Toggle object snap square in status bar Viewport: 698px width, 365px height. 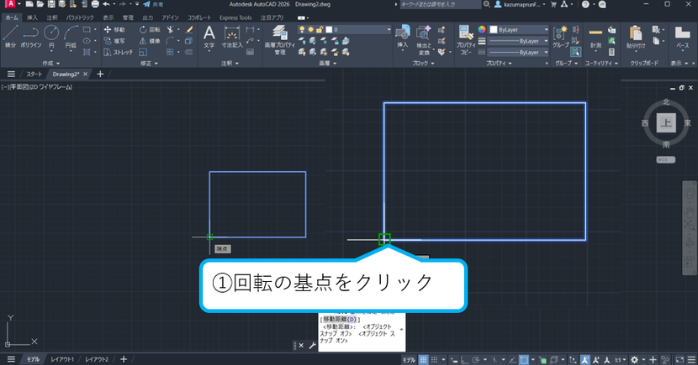[x=524, y=360]
